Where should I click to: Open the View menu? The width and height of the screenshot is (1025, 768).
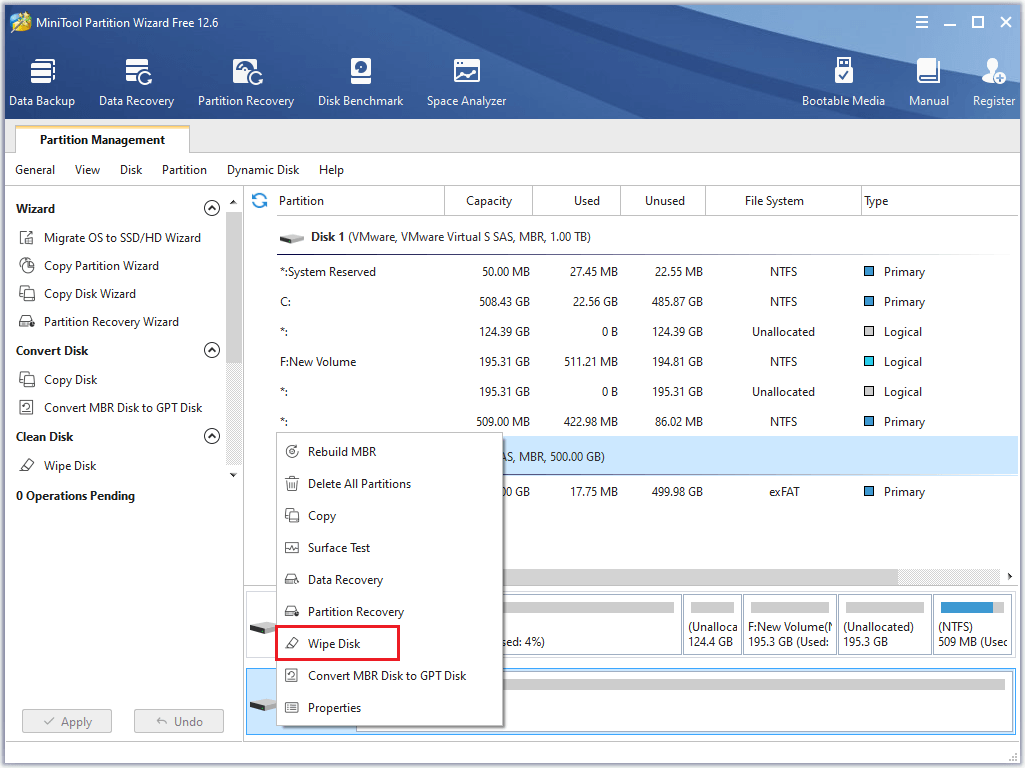(87, 170)
